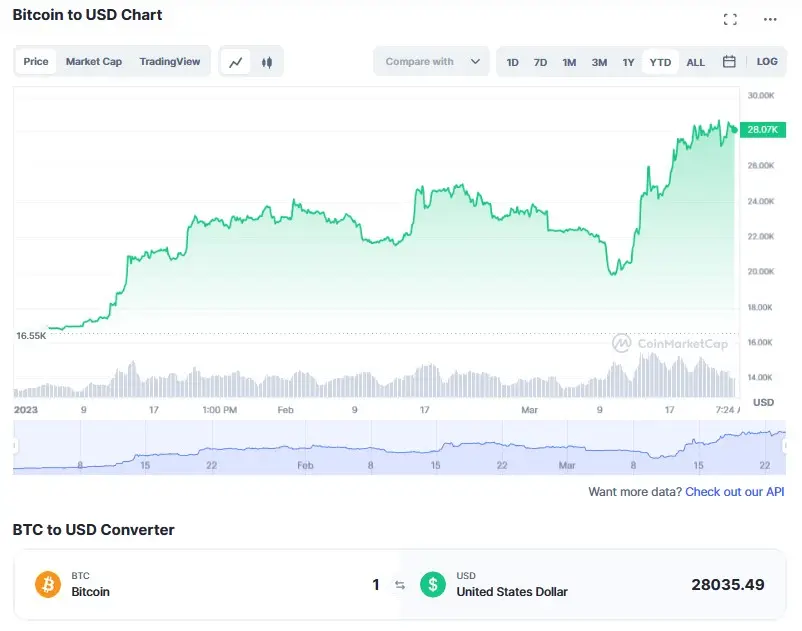Click the 16.55K starting price label
The height and width of the screenshot is (631, 802).
pos(31,336)
